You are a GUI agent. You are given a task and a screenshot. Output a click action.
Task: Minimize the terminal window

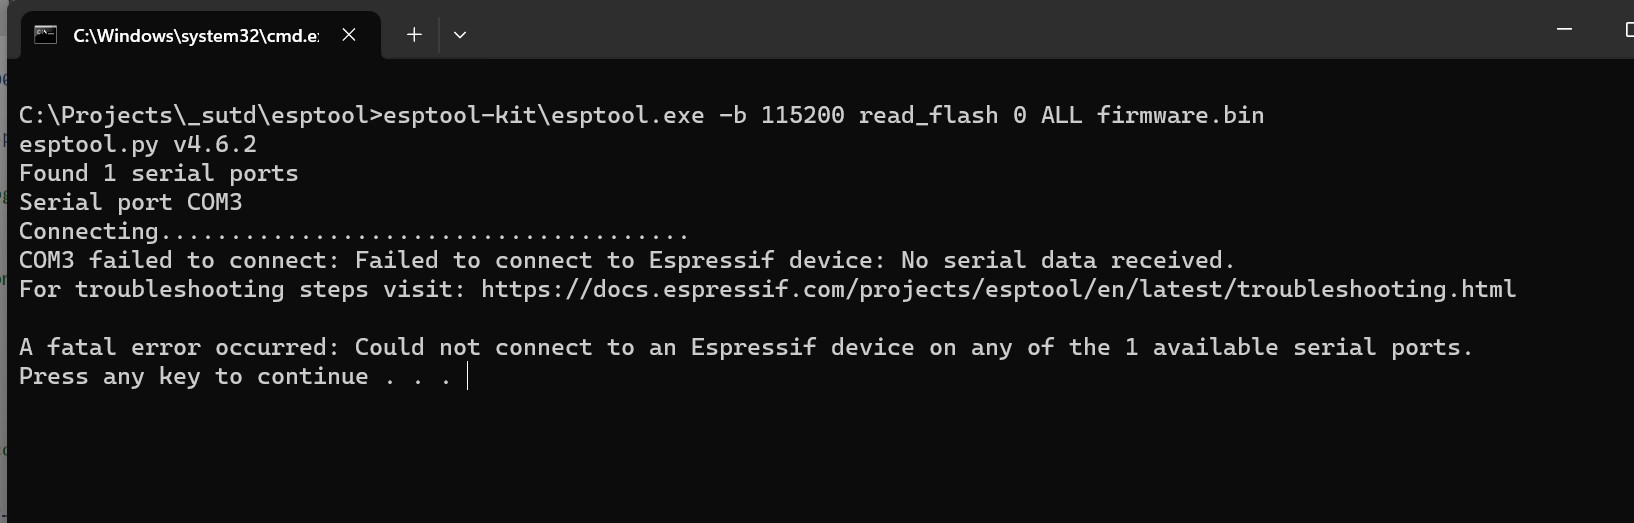(1564, 30)
